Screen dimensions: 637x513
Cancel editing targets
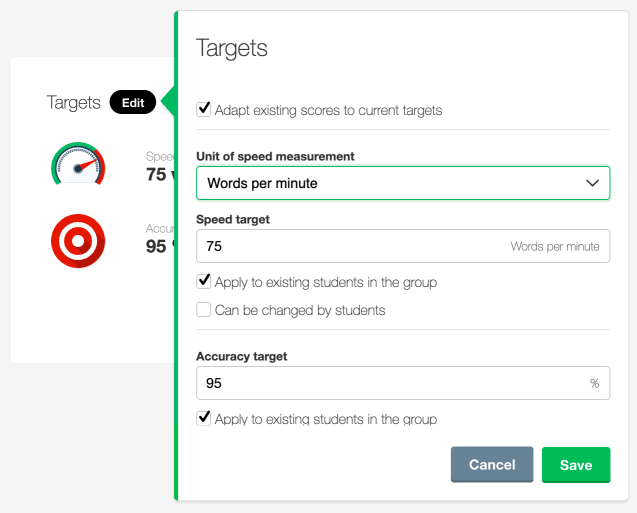491,465
